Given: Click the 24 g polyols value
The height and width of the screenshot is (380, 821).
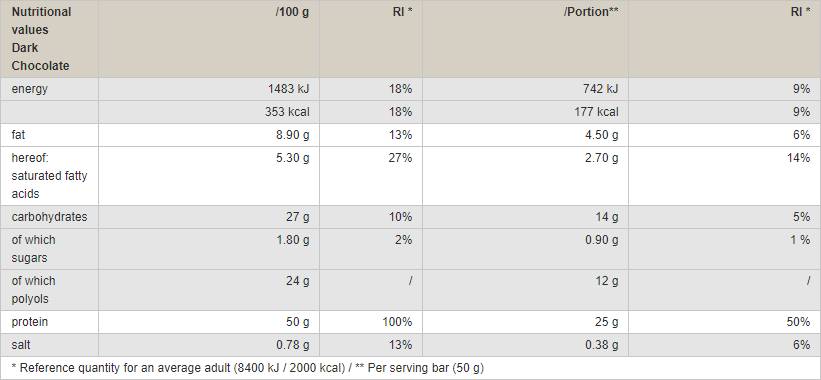Looking at the screenshot, I should pos(298,281).
